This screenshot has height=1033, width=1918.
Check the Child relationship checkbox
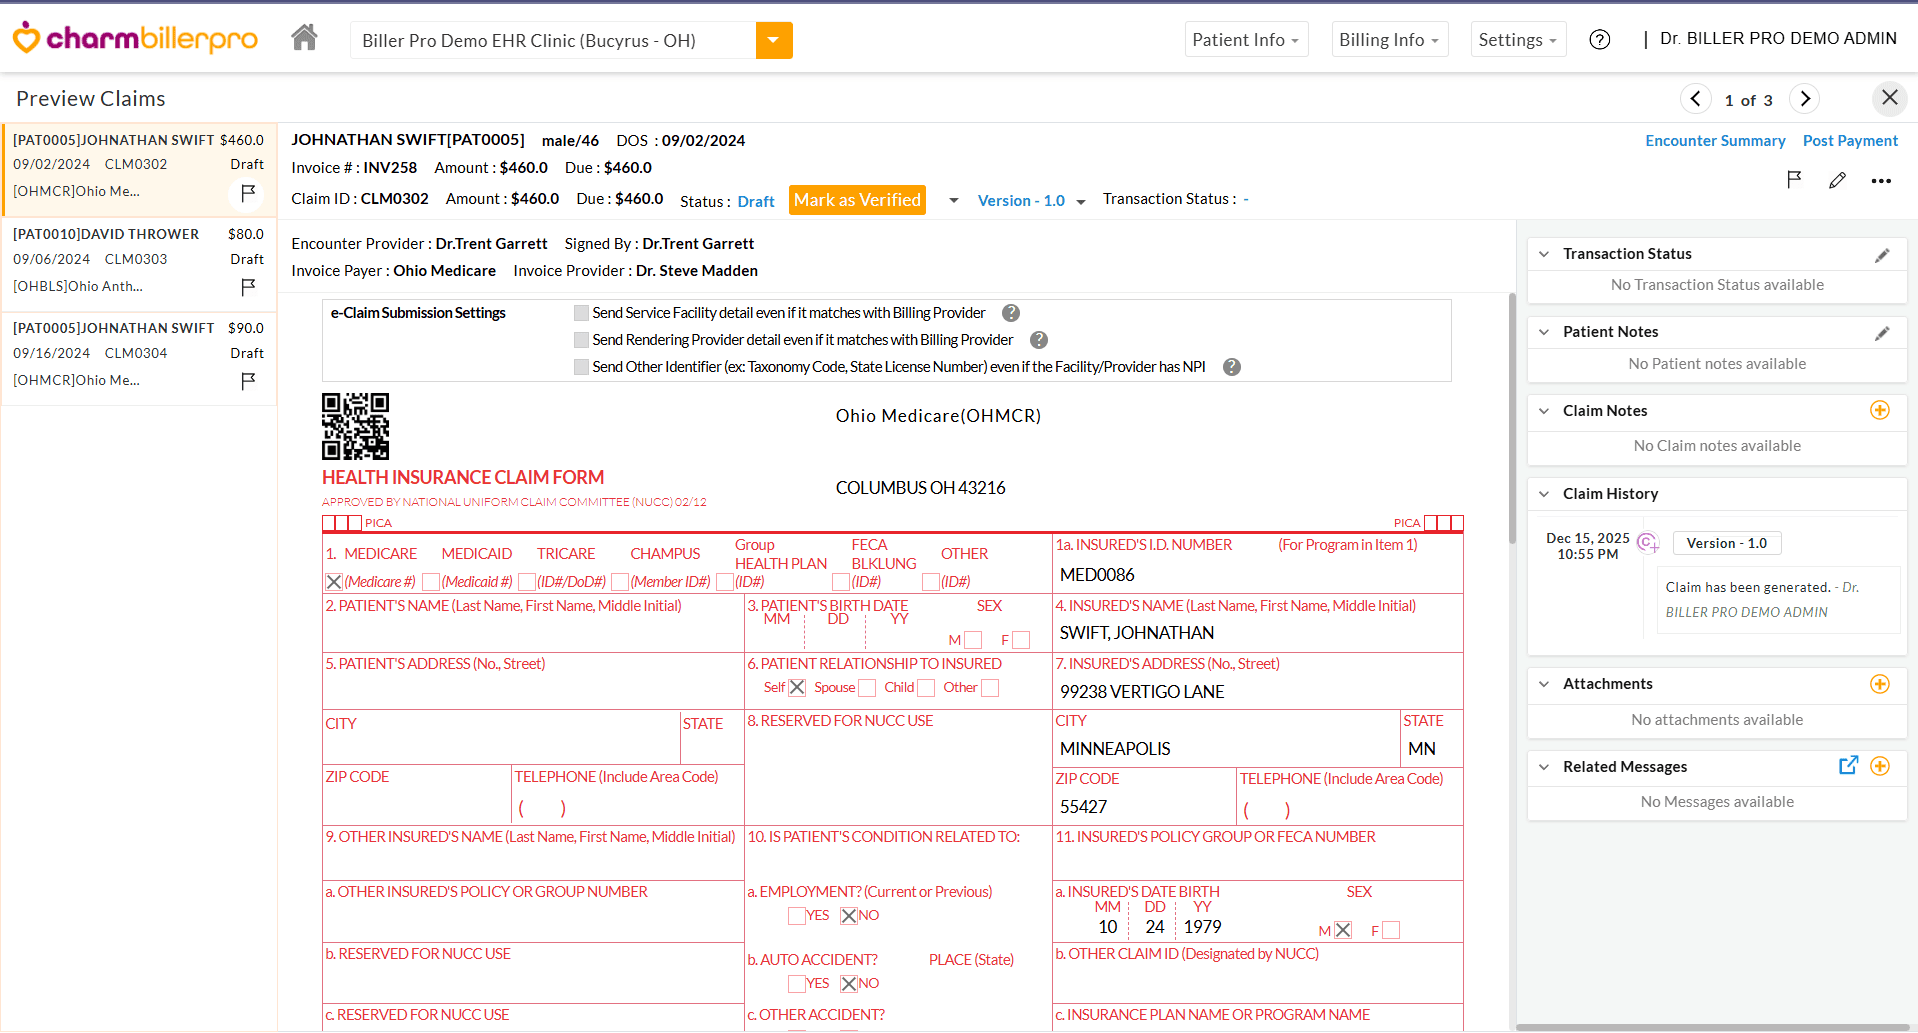(x=926, y=688)
